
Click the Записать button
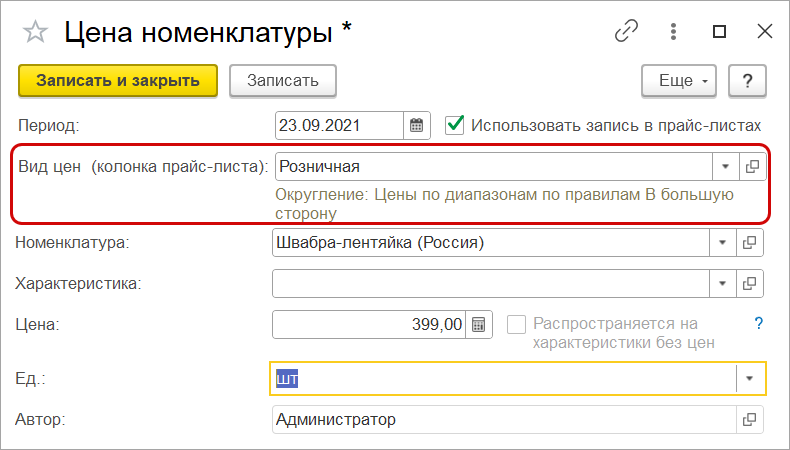282,81
